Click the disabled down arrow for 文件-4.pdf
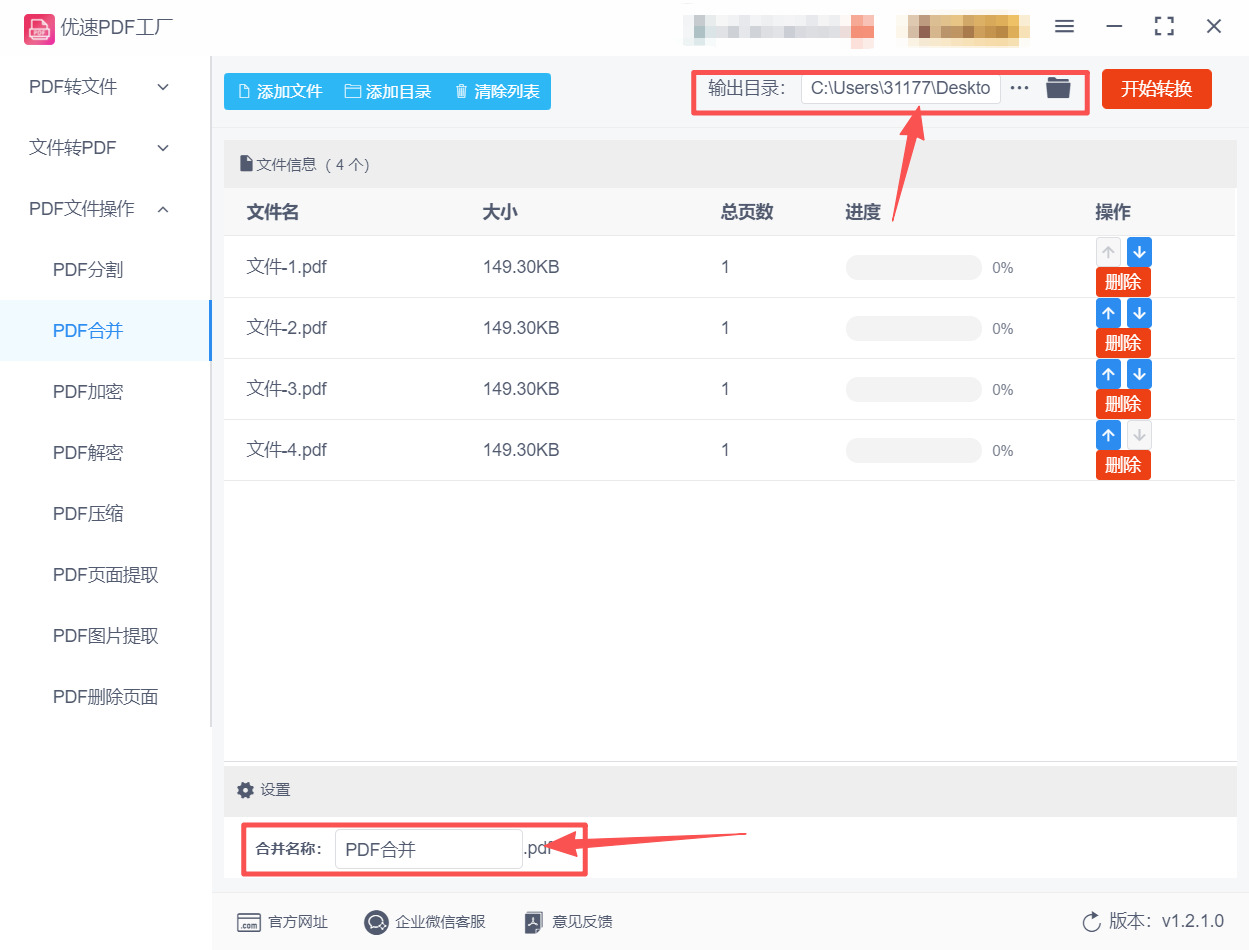 1139,435
